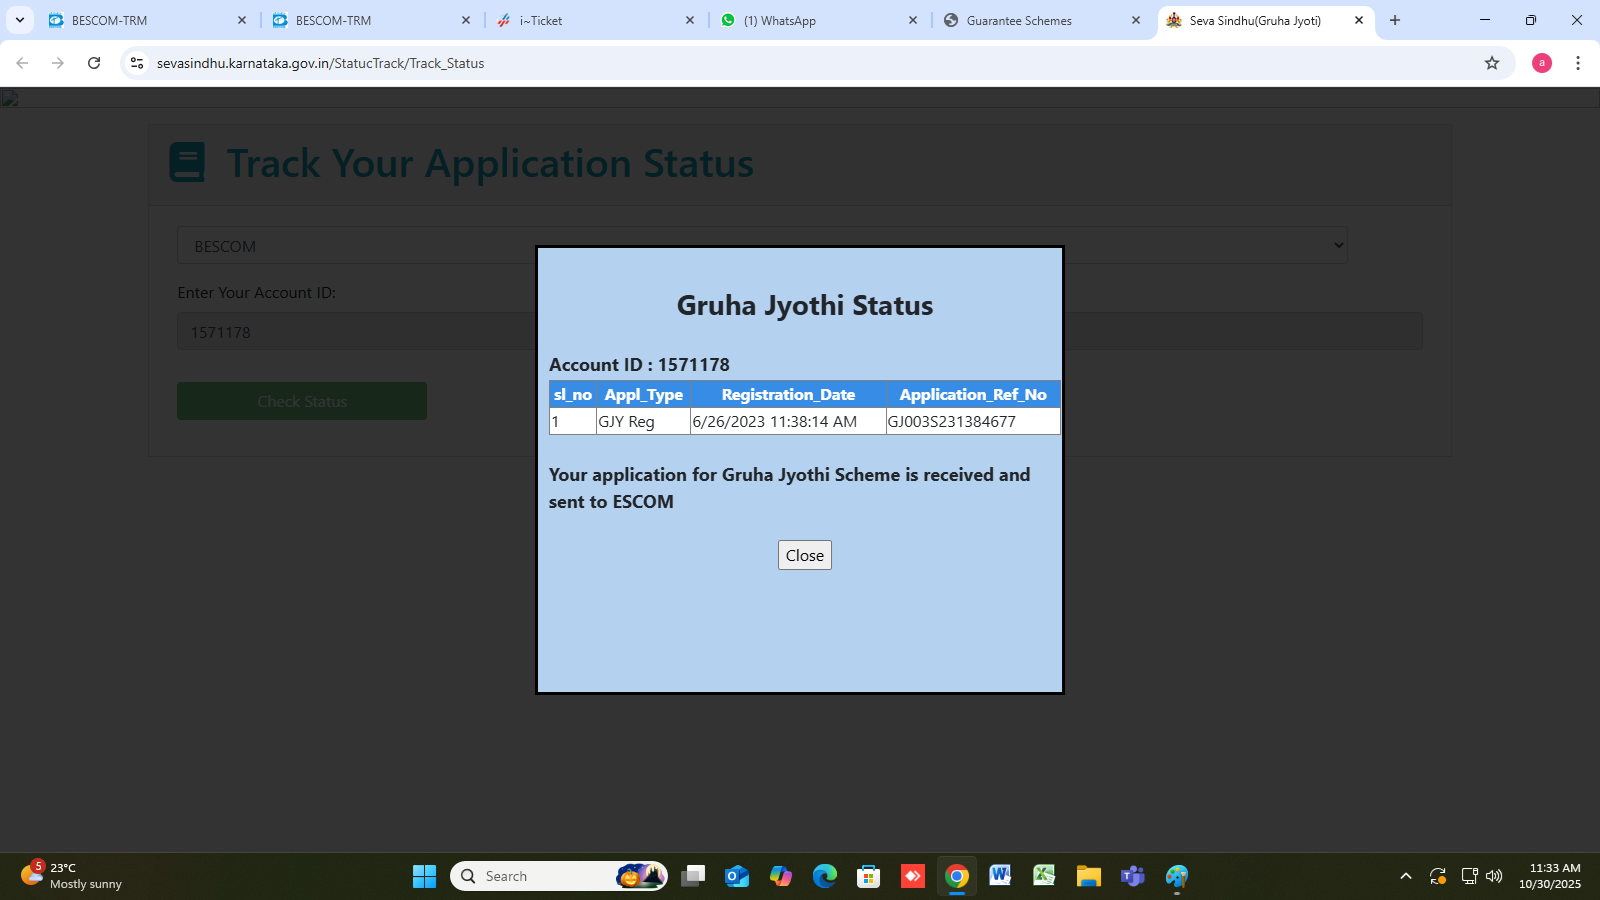Show hidden system tray icons
The height and width of the screenshot is (900, 1600).
(x=1405, y=876)
